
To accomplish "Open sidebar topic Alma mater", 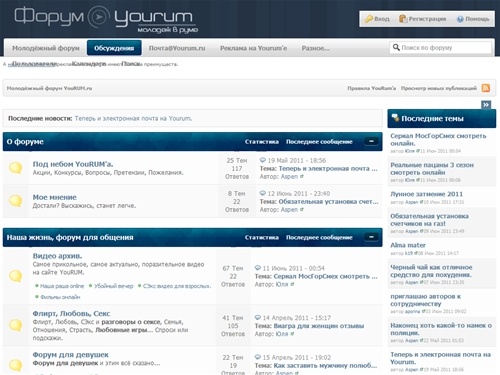I will pyautogui.click(x=408, y=245).
